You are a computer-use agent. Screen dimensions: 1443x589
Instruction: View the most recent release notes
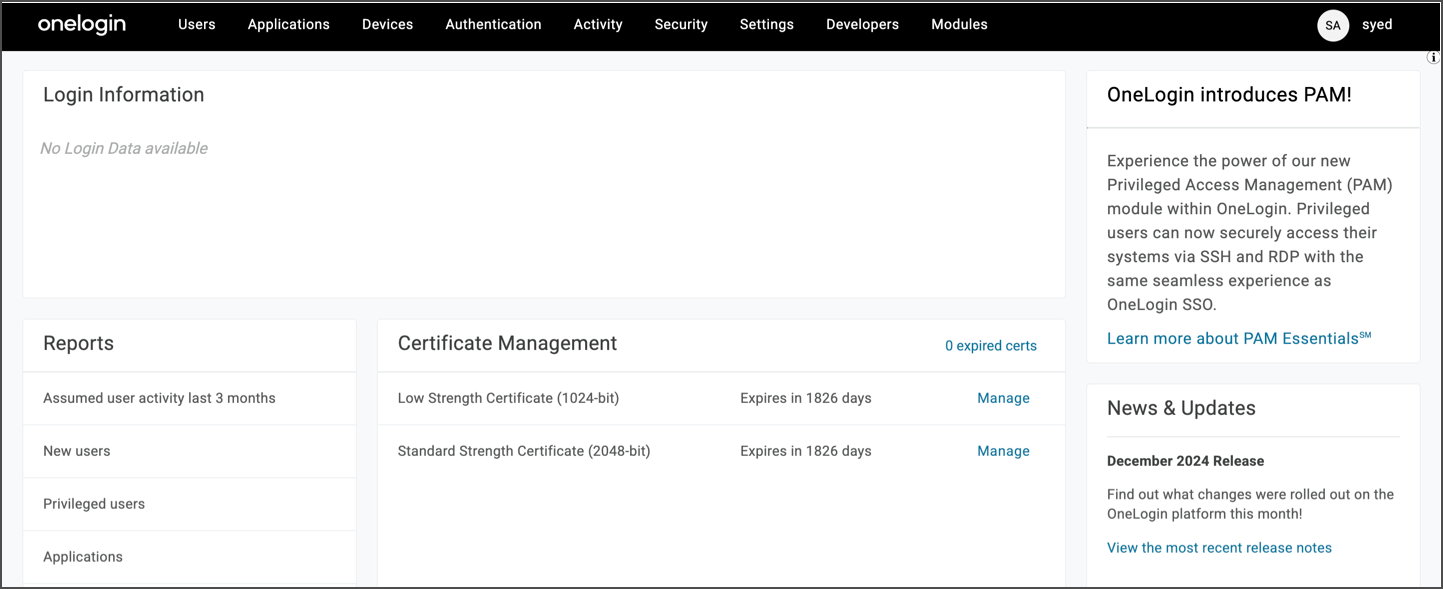pos(1219,548)
